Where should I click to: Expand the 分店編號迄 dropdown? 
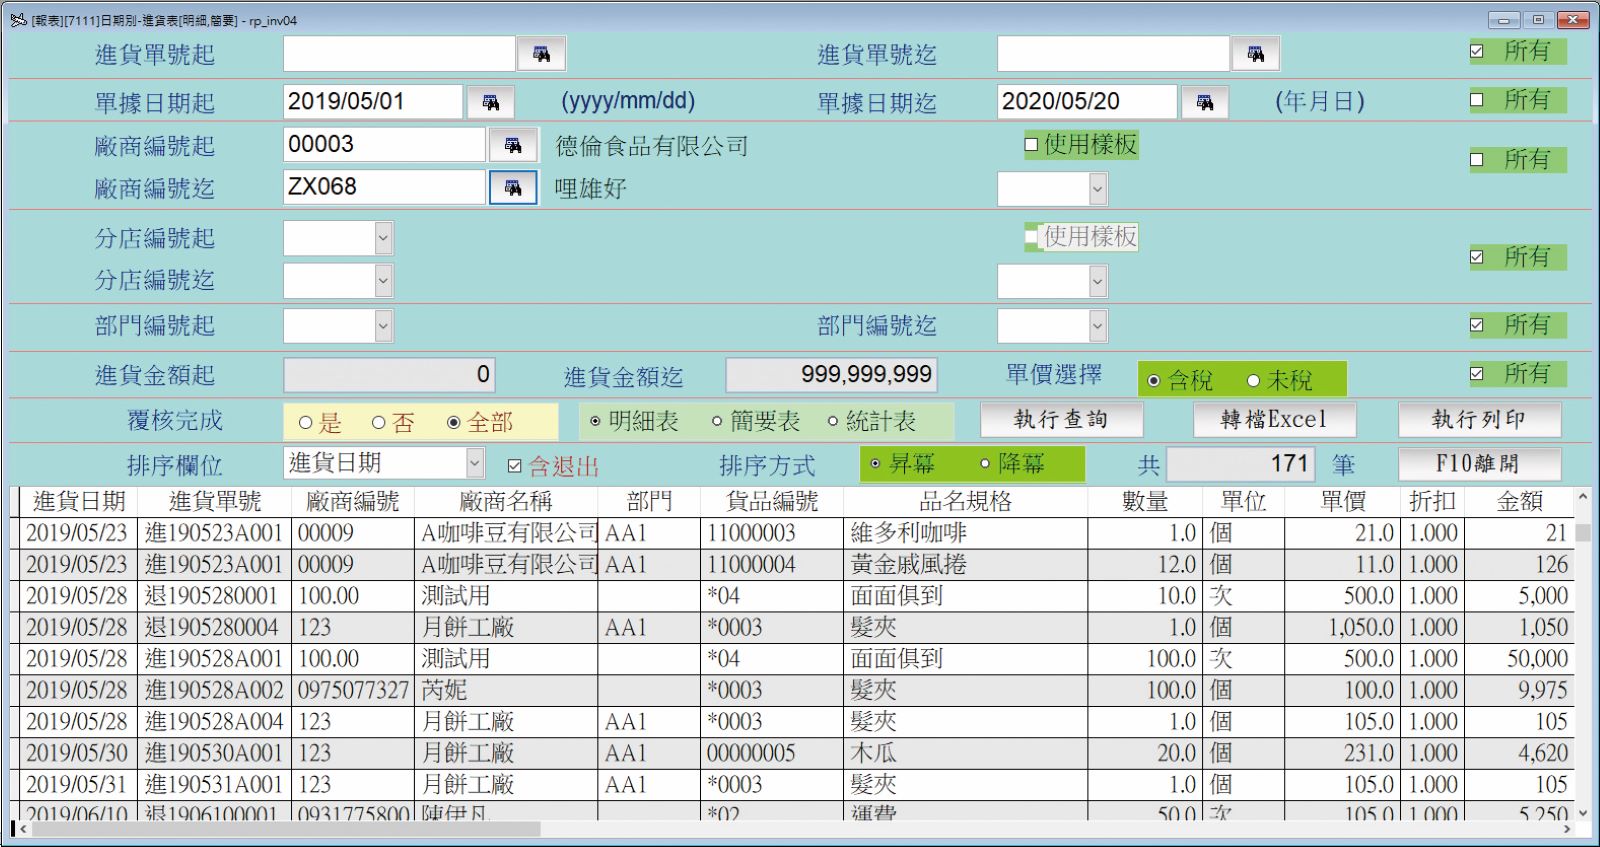click(x=383, y=281)
